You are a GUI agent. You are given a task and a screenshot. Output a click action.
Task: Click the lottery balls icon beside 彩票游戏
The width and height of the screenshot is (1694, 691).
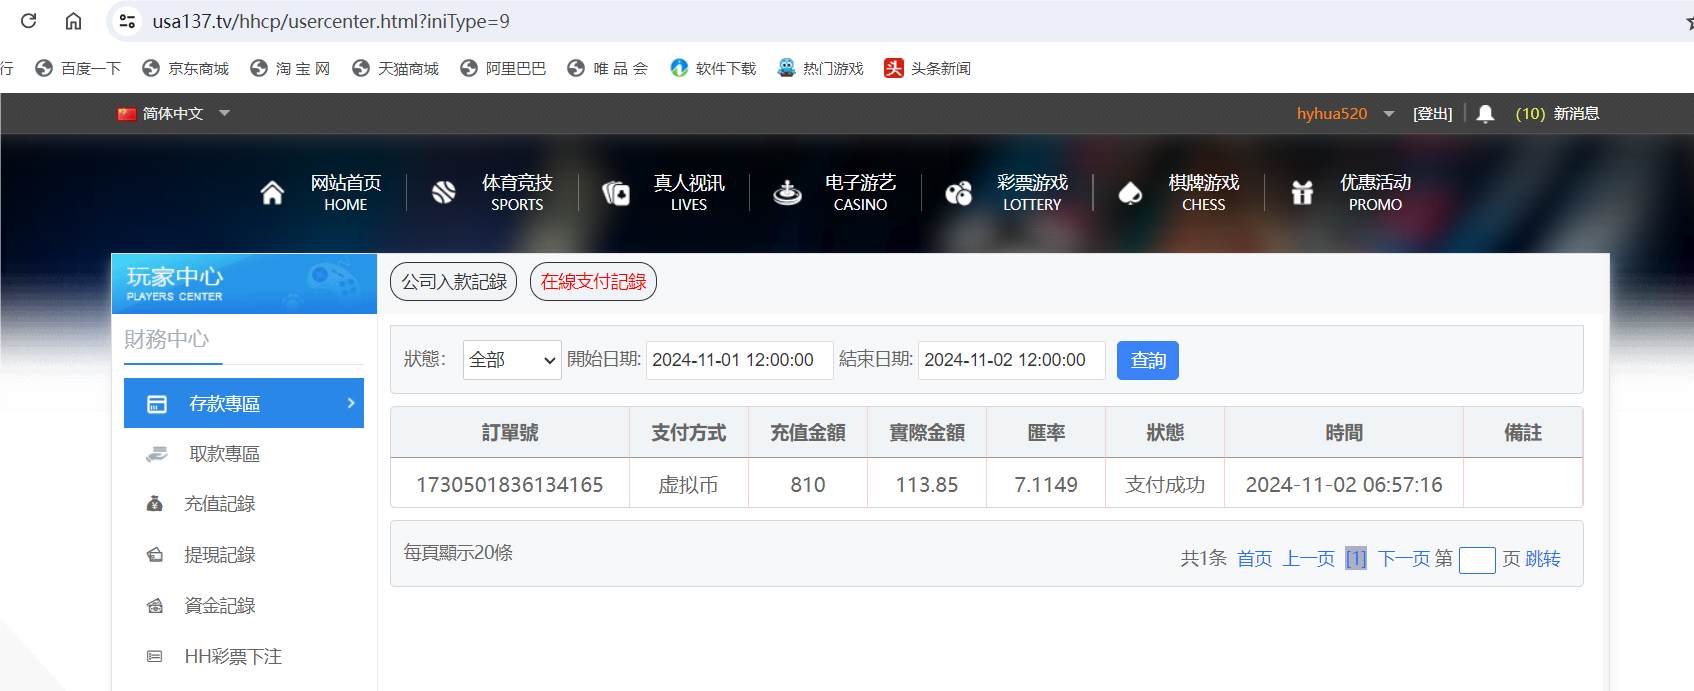959,193
